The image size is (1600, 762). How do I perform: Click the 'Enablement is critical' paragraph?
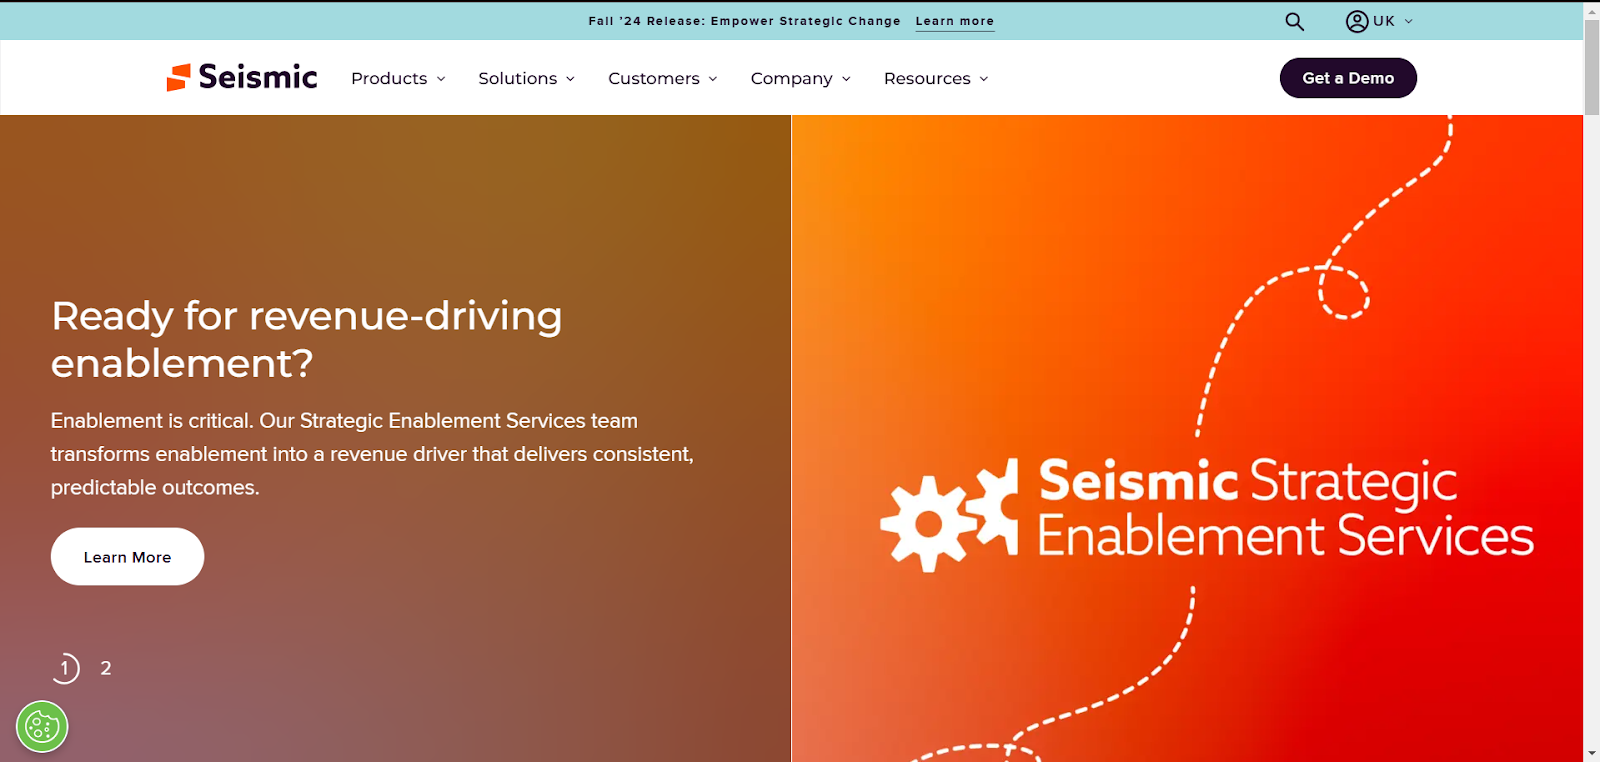[372, 454]
